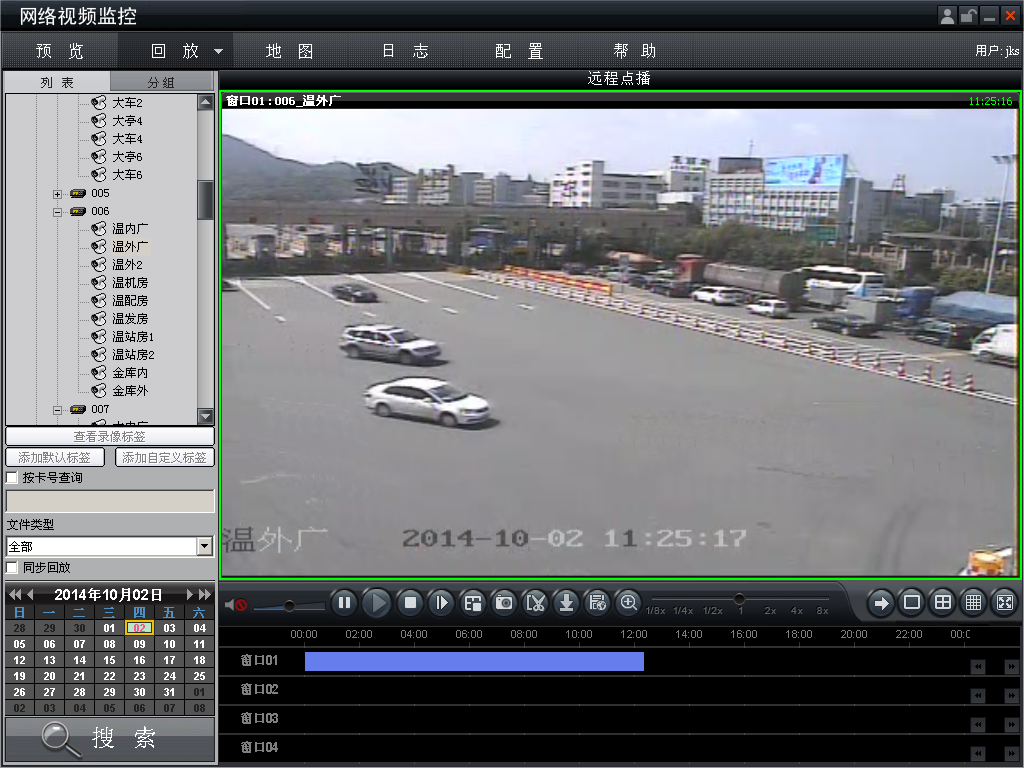This screenshot has width=1024, height=768.
Task: Click the 搜索 search button
Action: [110, 739]
